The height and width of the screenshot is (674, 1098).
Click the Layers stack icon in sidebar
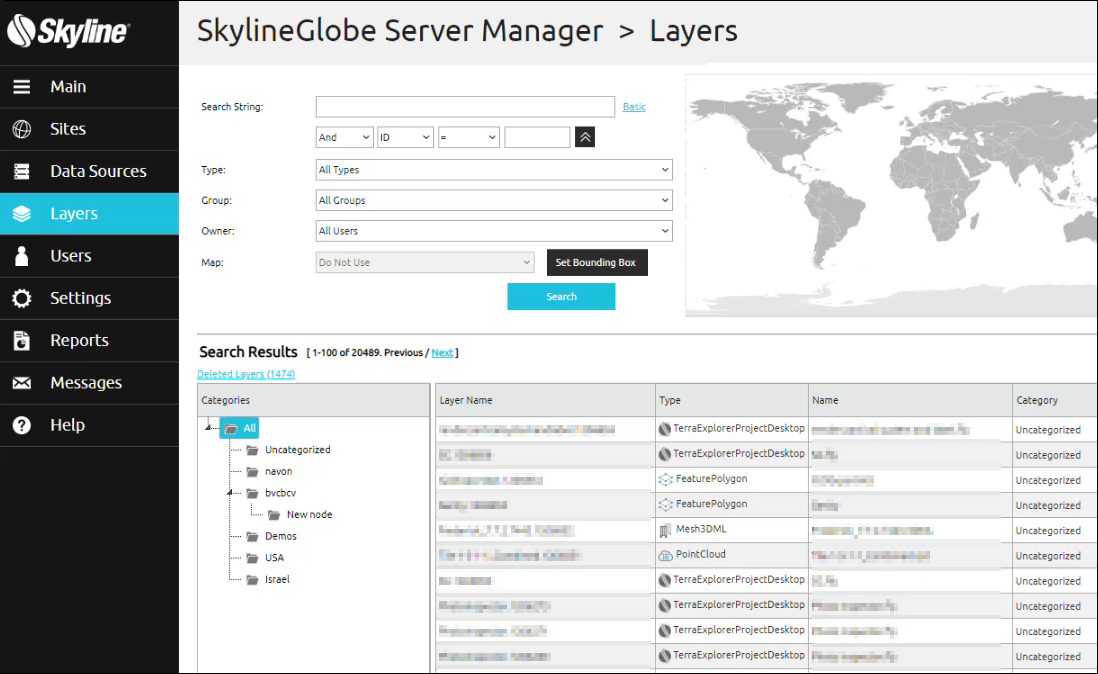pos(22,213)
